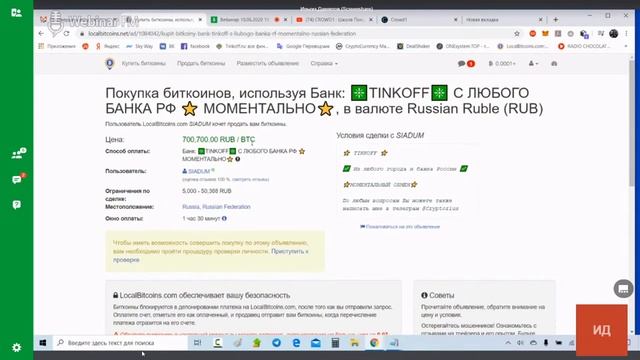This screenshot has height=360, width=640.
Task: Open the chat messages icon in green sidebar
Action: (x=18, y=179)
